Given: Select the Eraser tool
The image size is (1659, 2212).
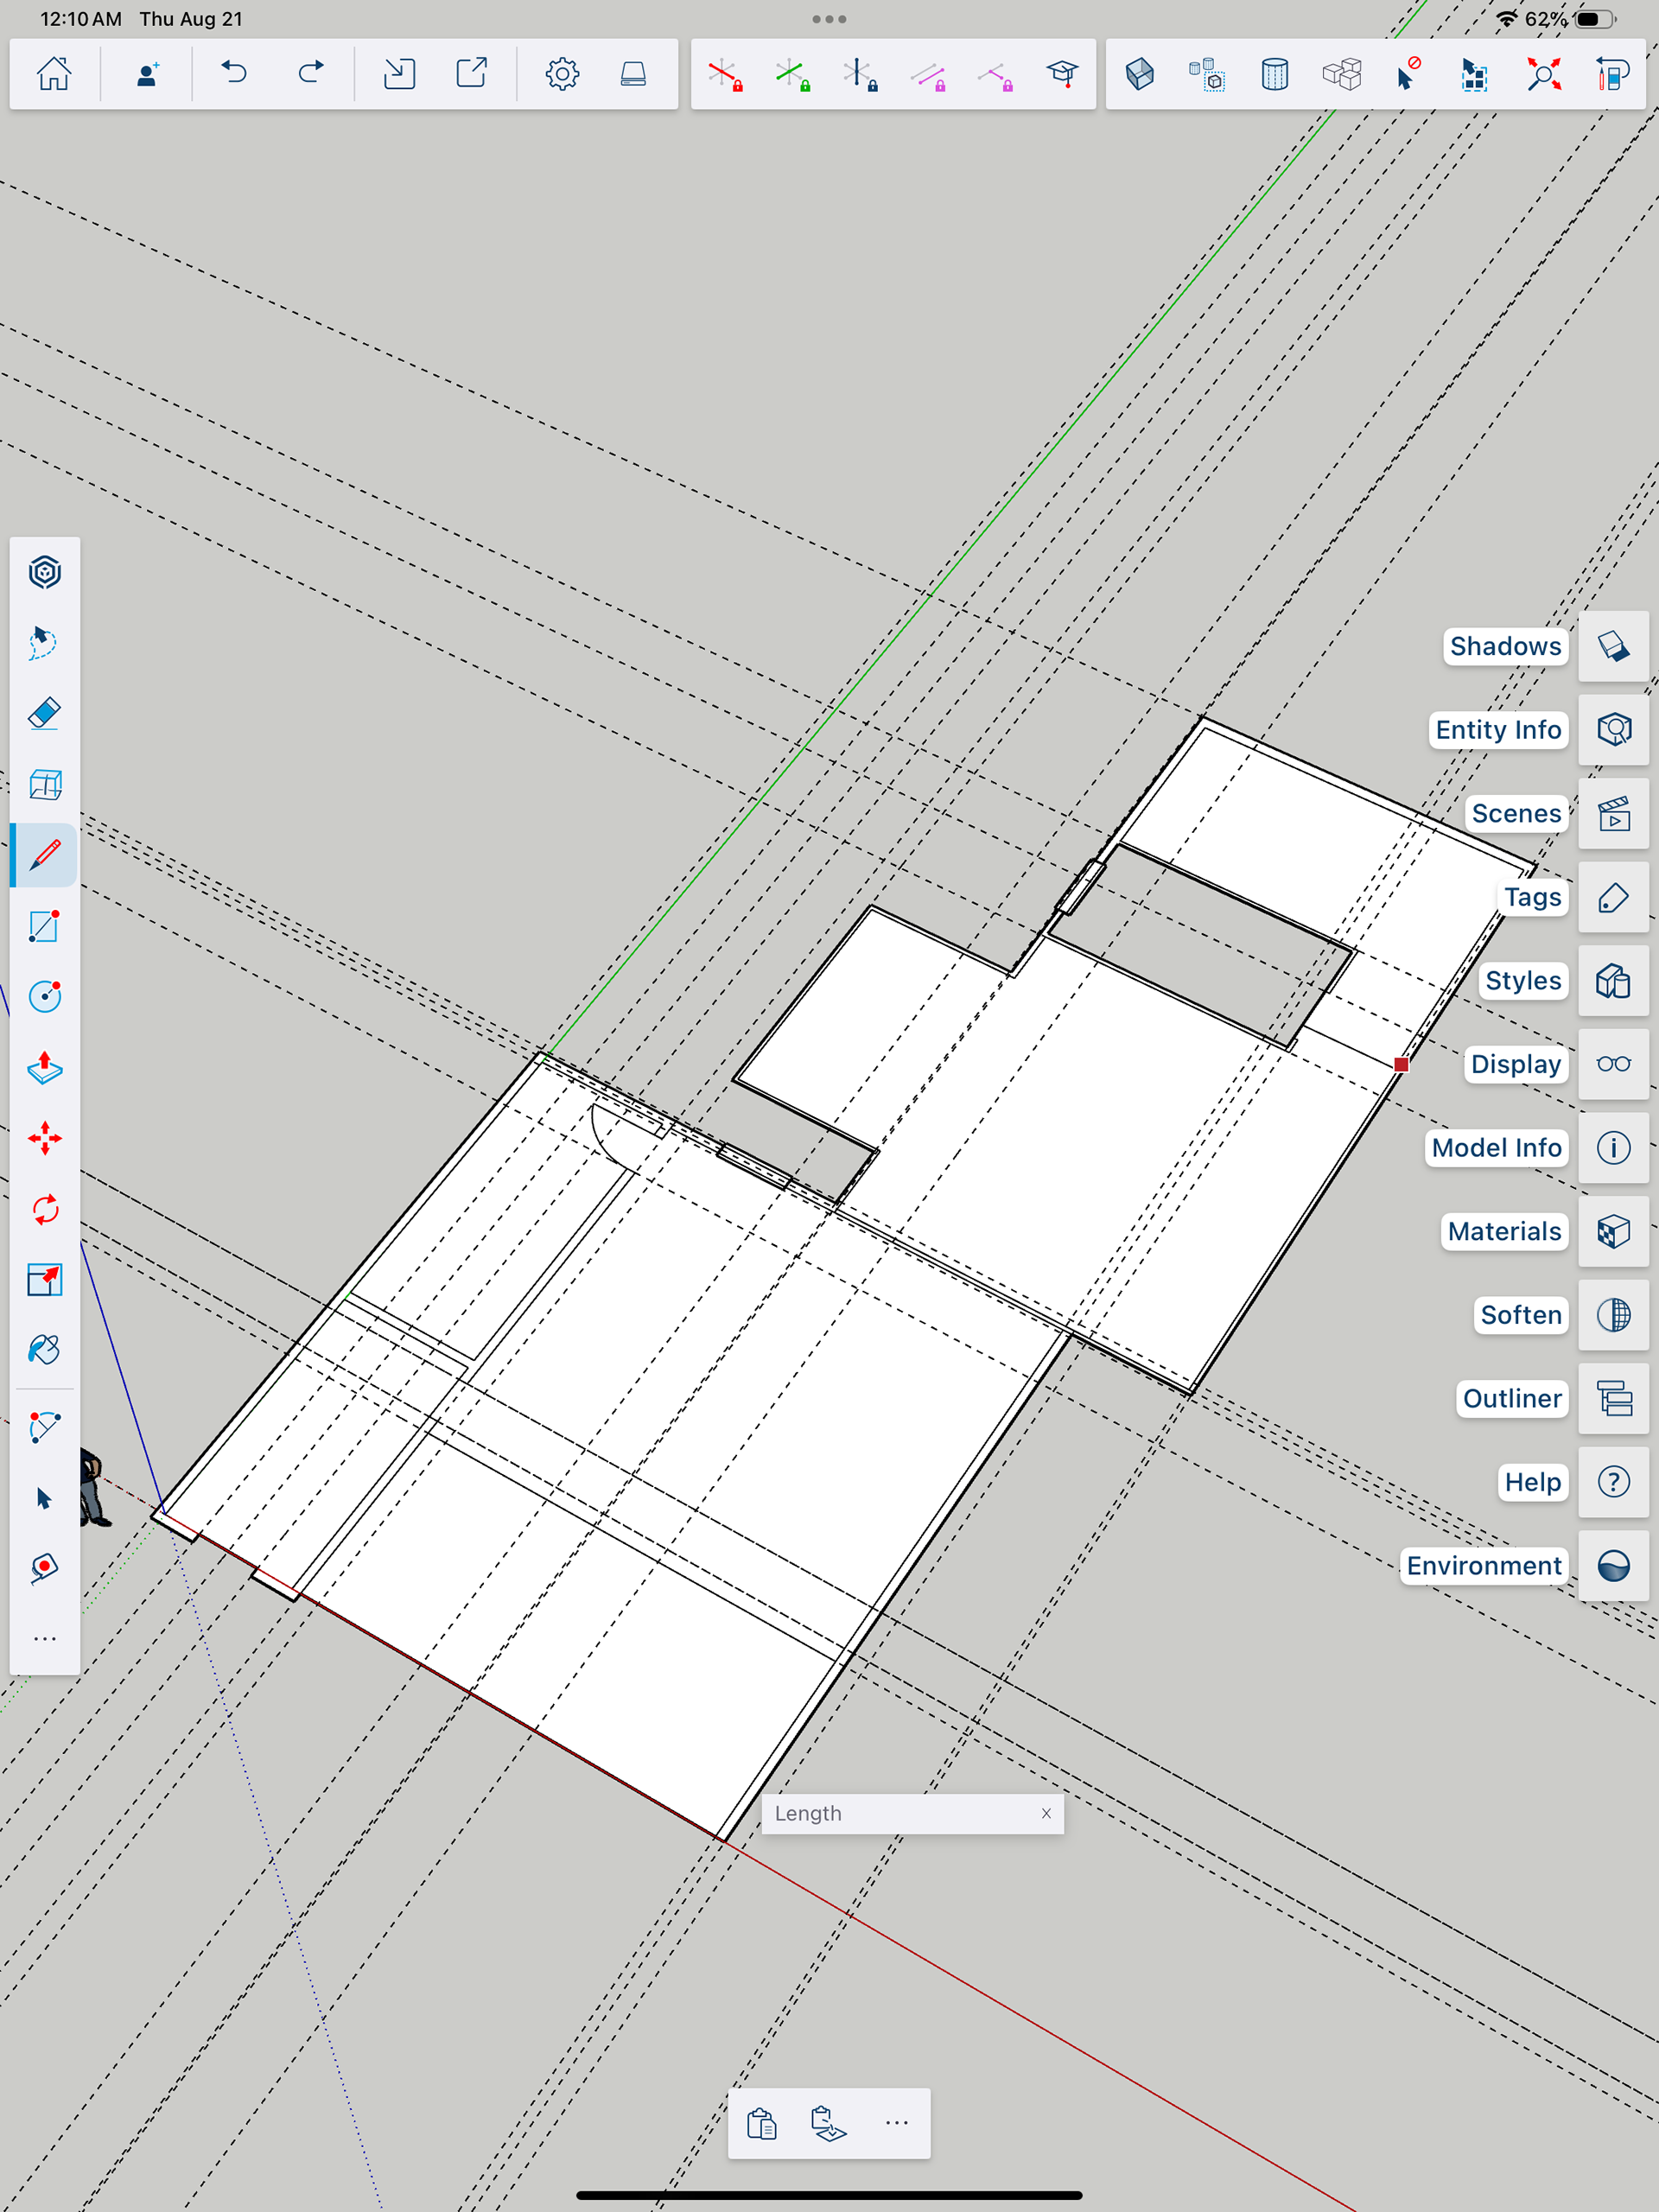Looking at the screenshot, I should click(x=45, y=714).
